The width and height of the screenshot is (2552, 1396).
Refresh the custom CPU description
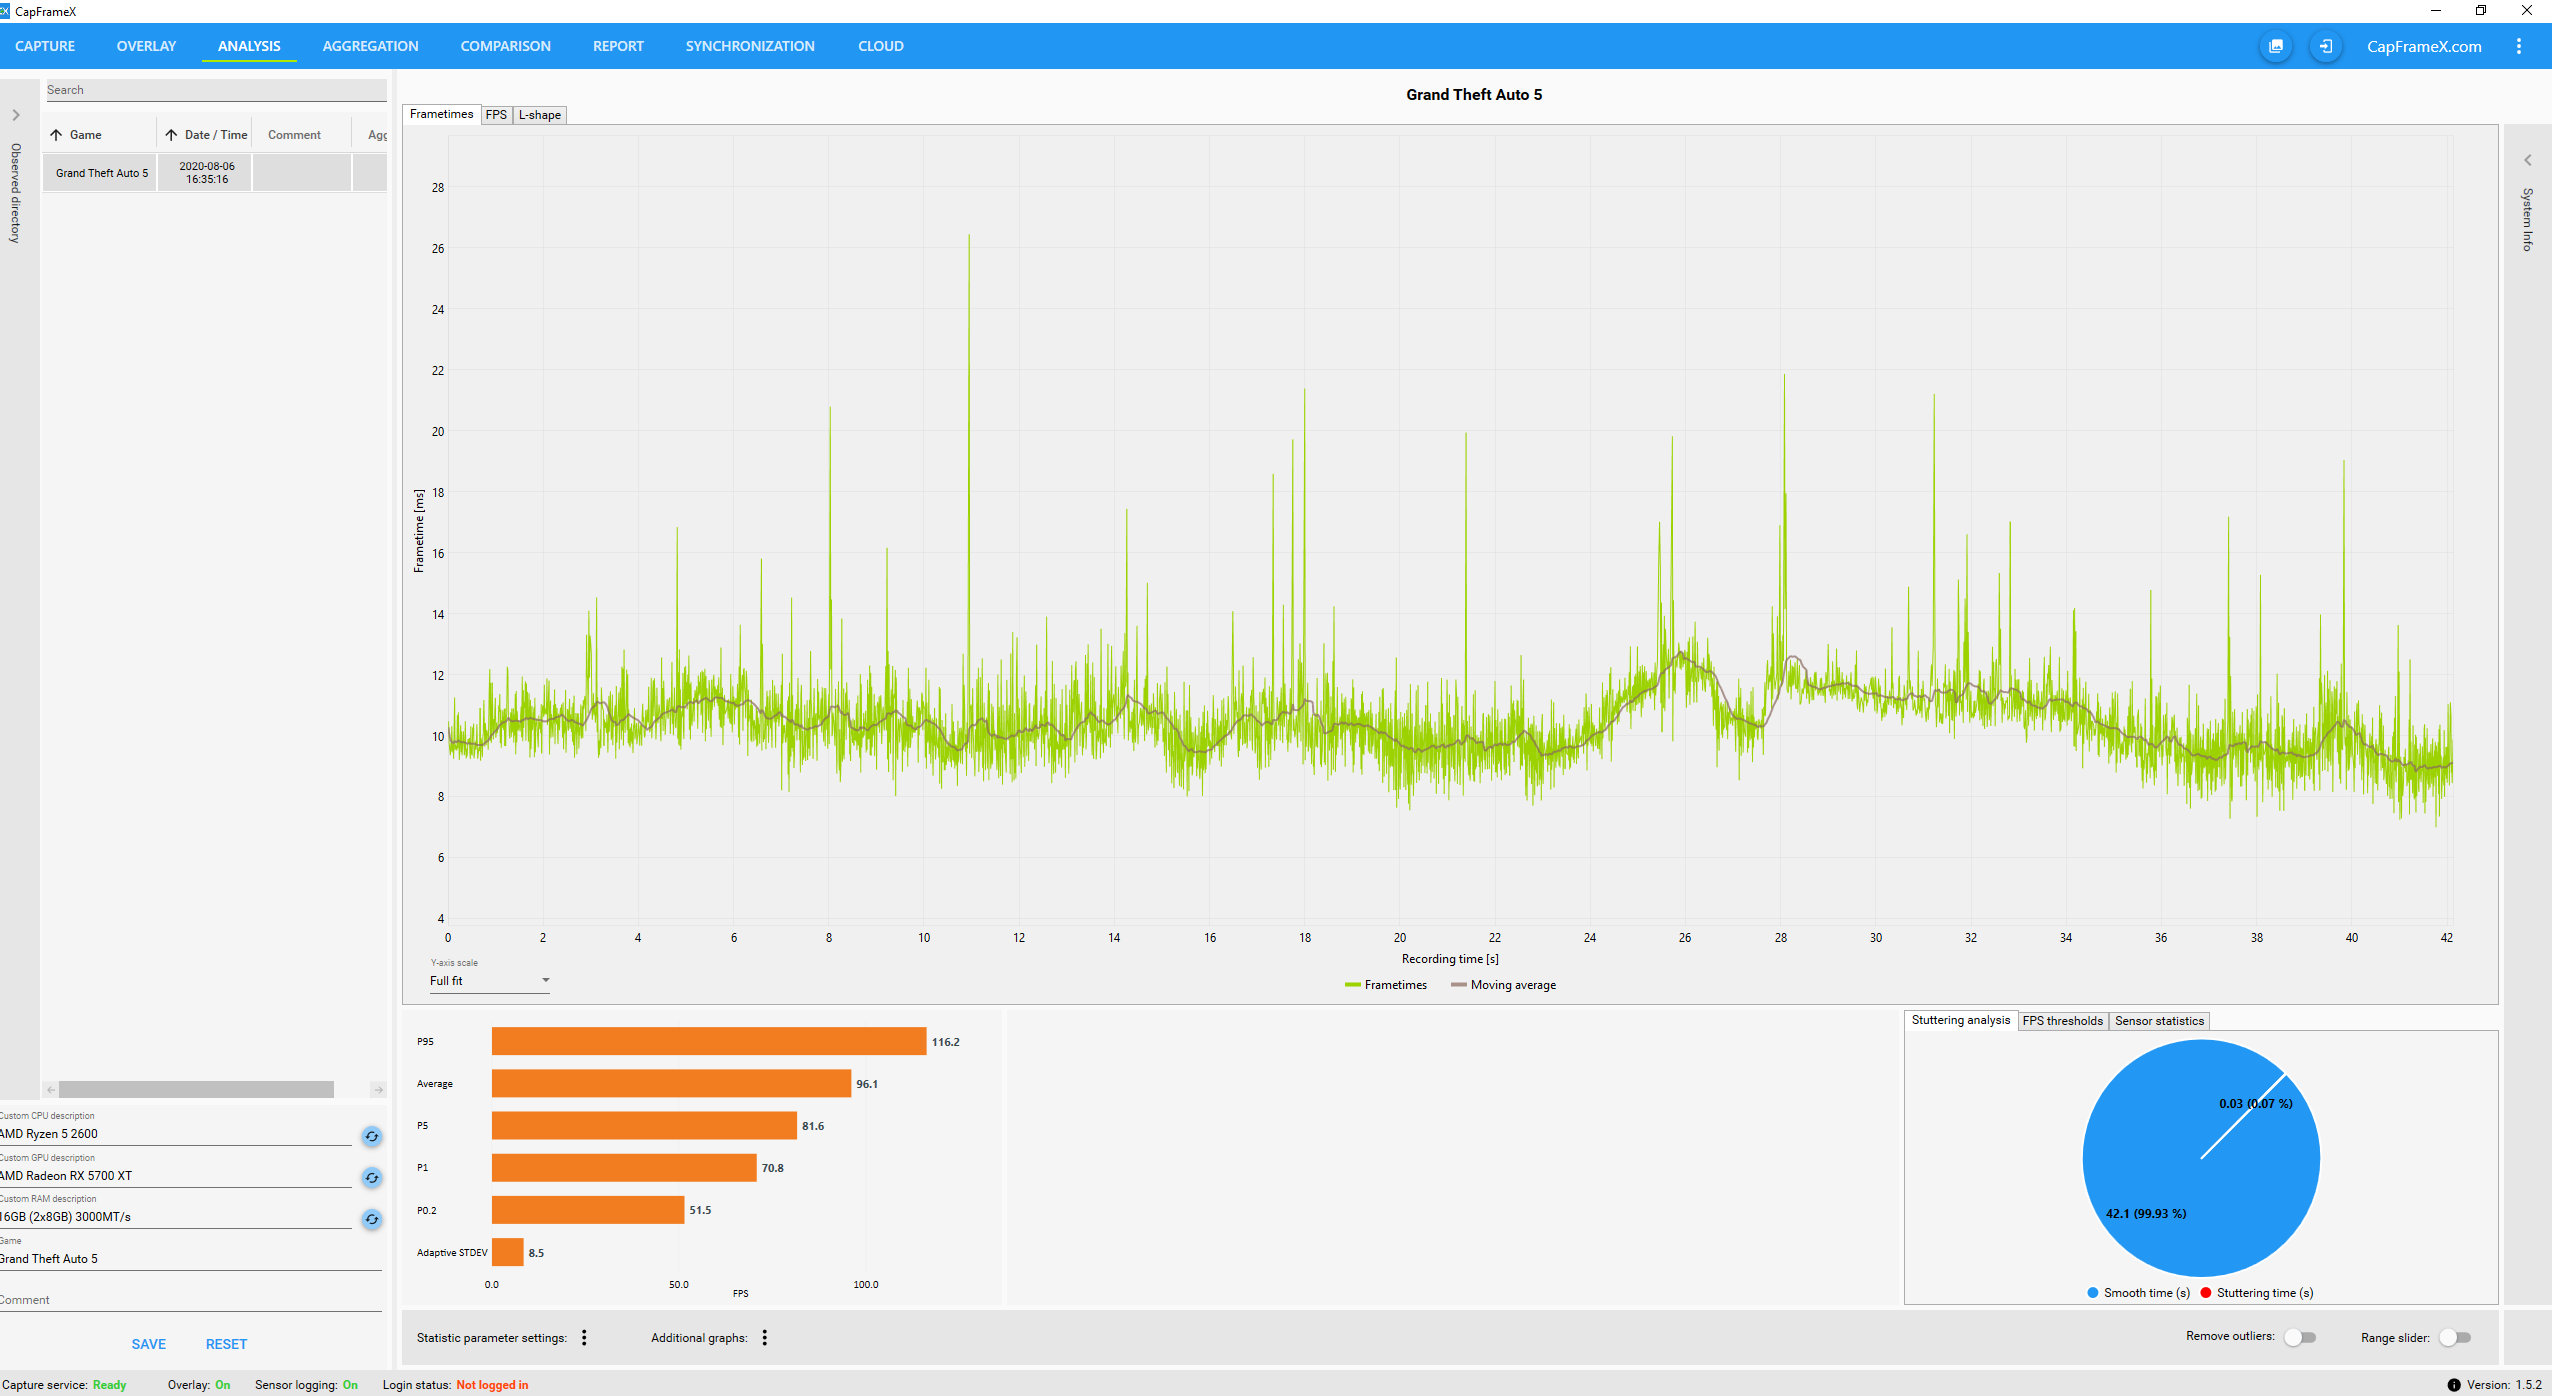(372, 1136)
